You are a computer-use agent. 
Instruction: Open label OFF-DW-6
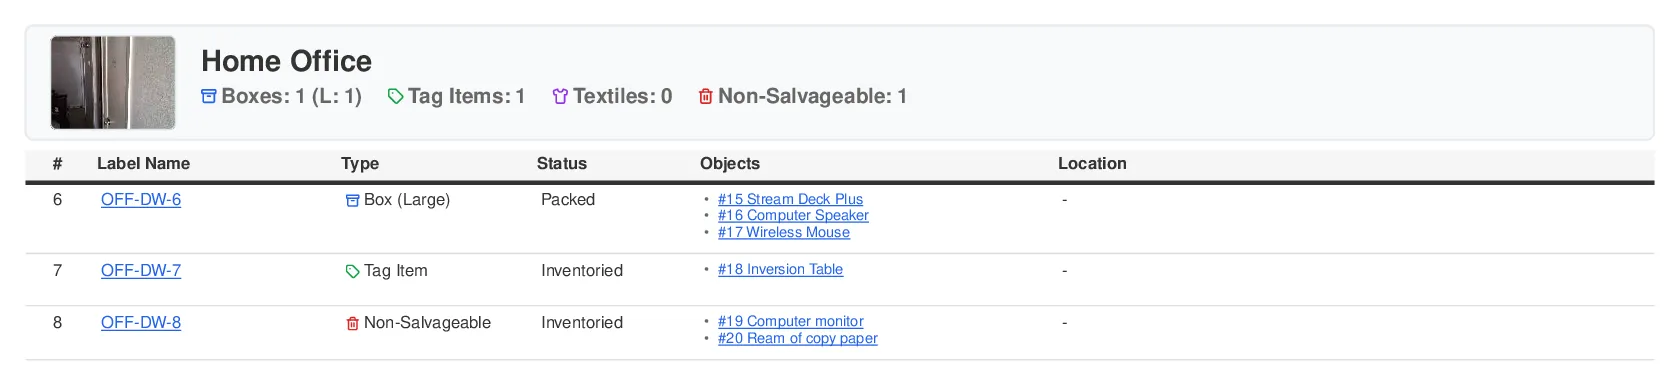[x=141, y=200]
